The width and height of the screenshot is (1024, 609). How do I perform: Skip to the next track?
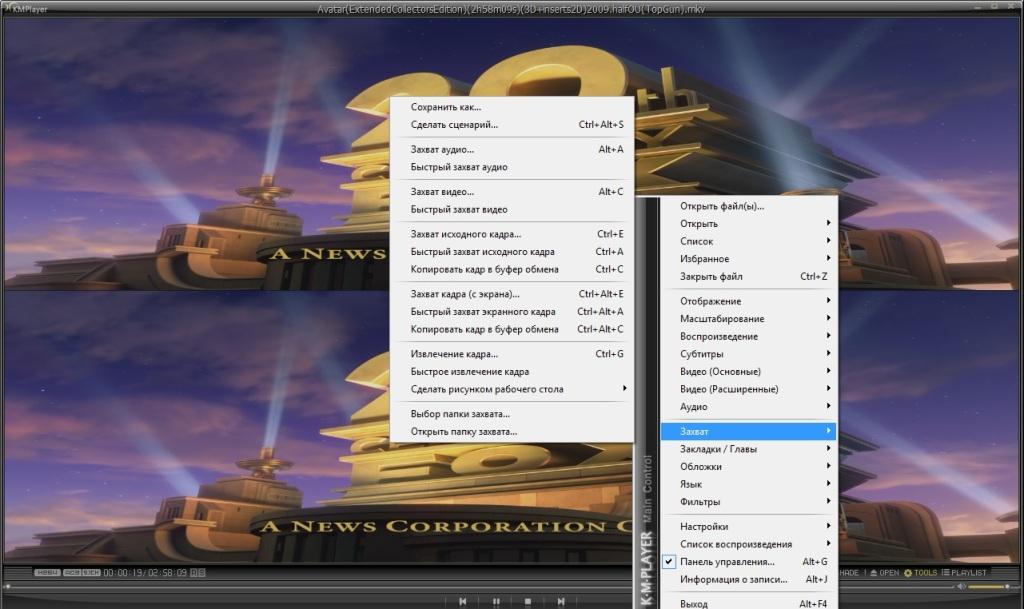click(559, 601)
